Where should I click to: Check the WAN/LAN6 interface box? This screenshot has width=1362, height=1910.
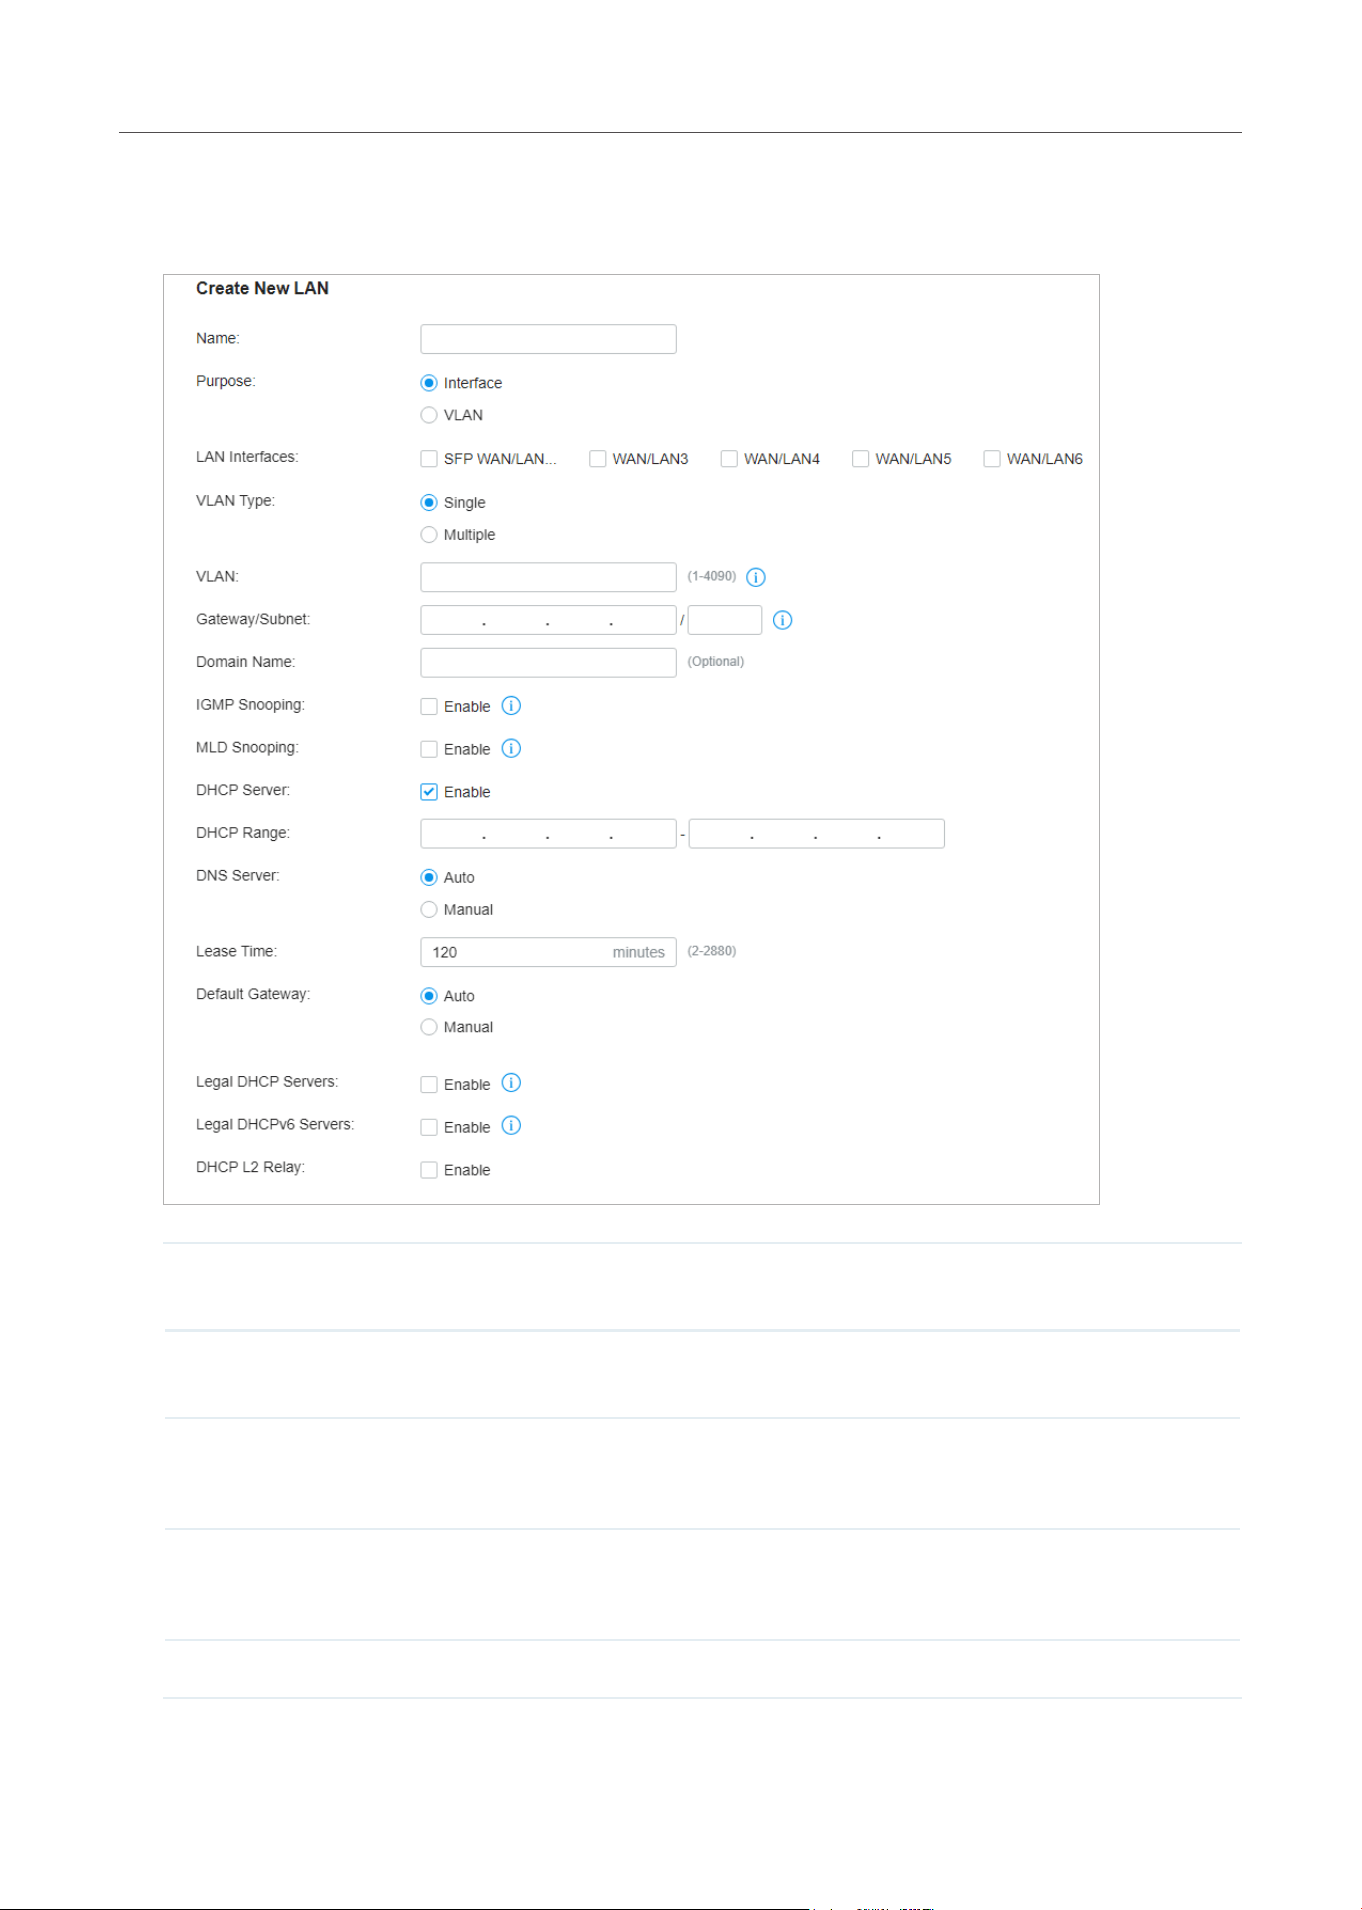[992, 459]
